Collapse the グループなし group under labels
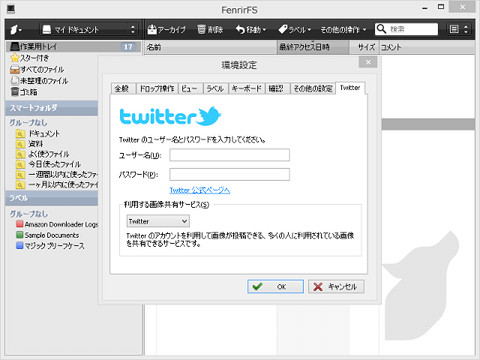The image size is (480, 360). [x=28, y=214]
